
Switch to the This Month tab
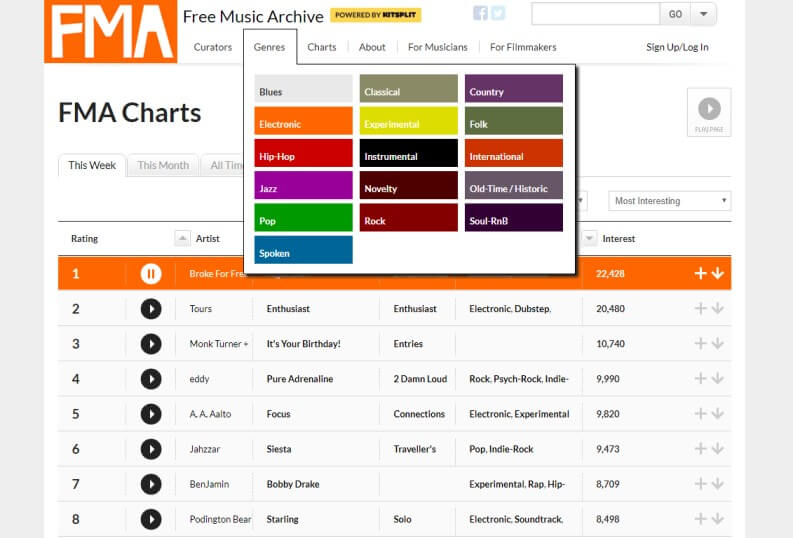coord(163,165)
